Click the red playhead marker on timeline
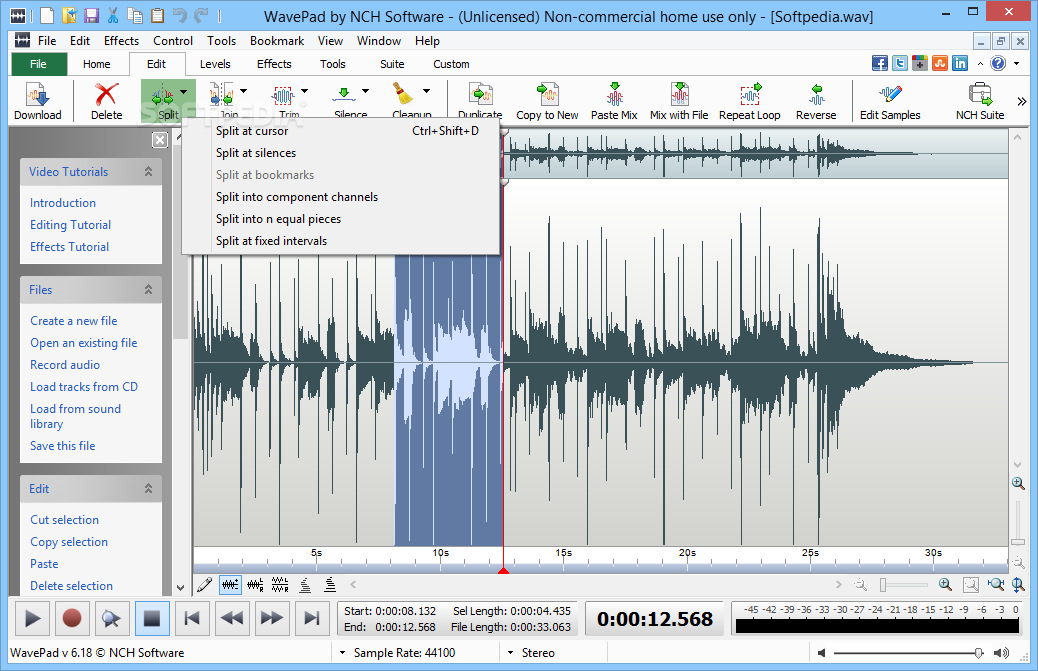The height and width of the screenshot is (671, 1038). pyautogui.click(x=503, y=570)
